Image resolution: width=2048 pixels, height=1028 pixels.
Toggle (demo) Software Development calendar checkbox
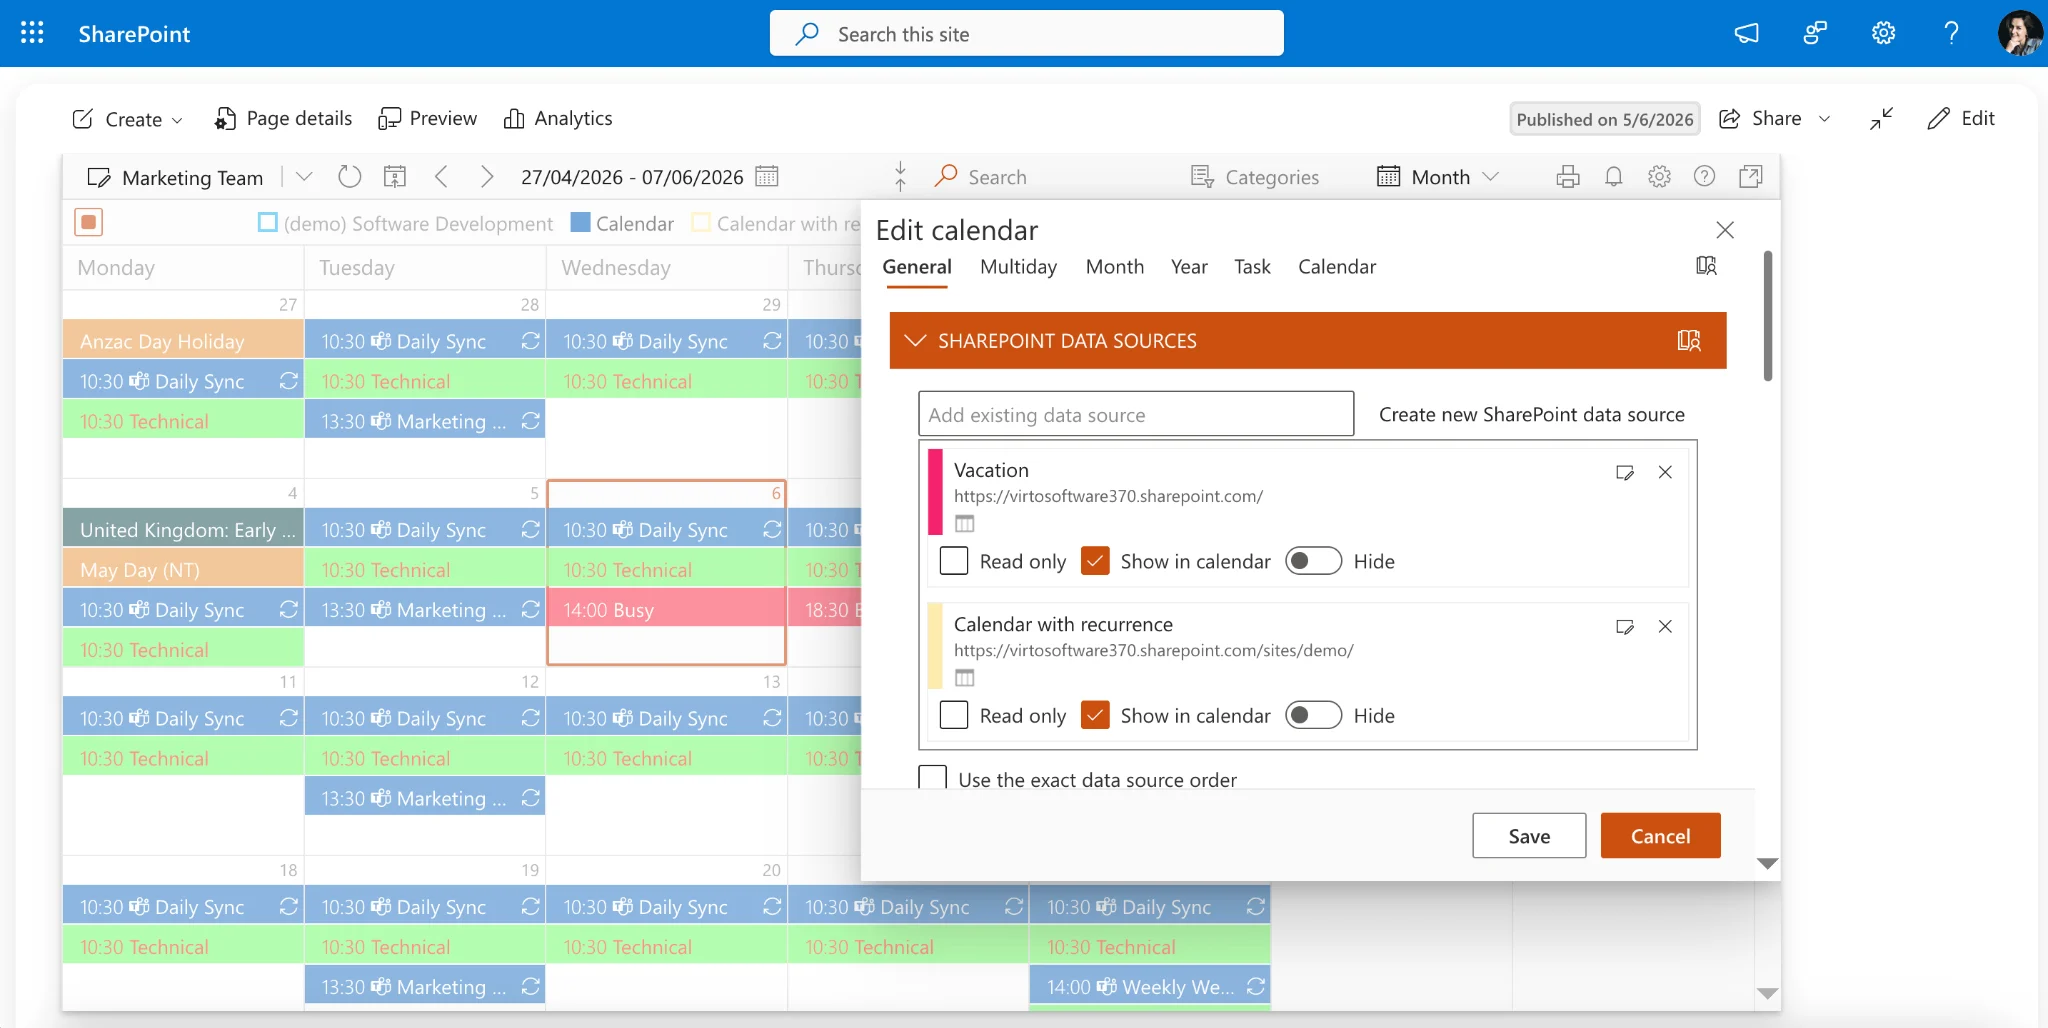(267, 223)
